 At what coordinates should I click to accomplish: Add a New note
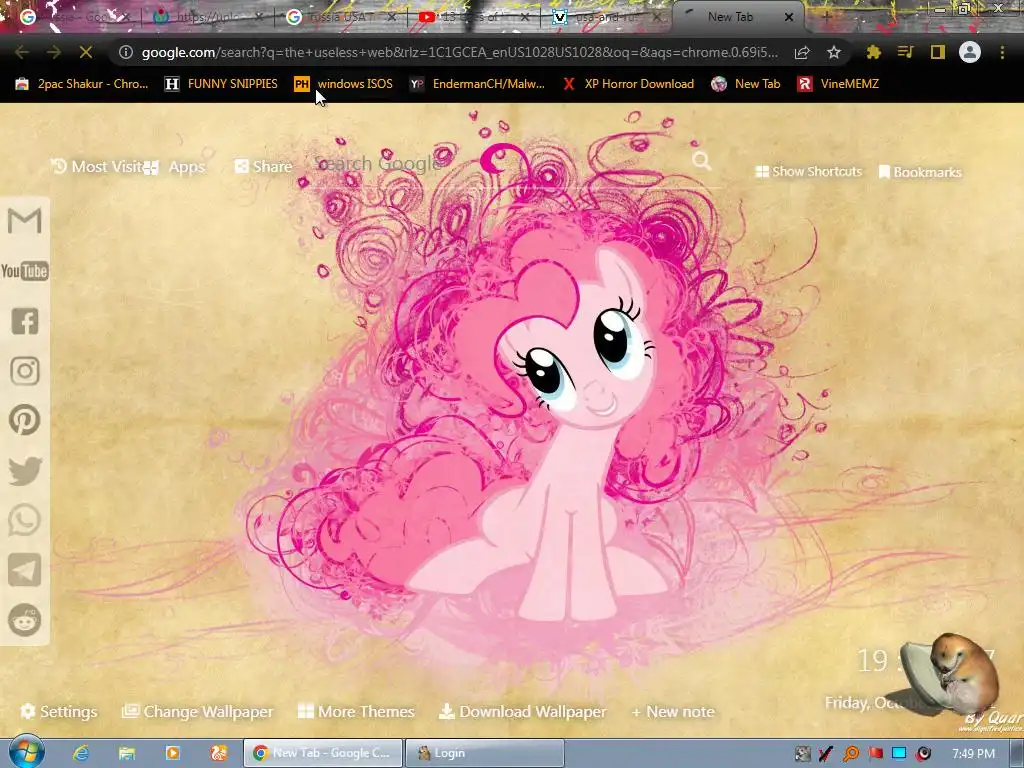pos(673,711)
